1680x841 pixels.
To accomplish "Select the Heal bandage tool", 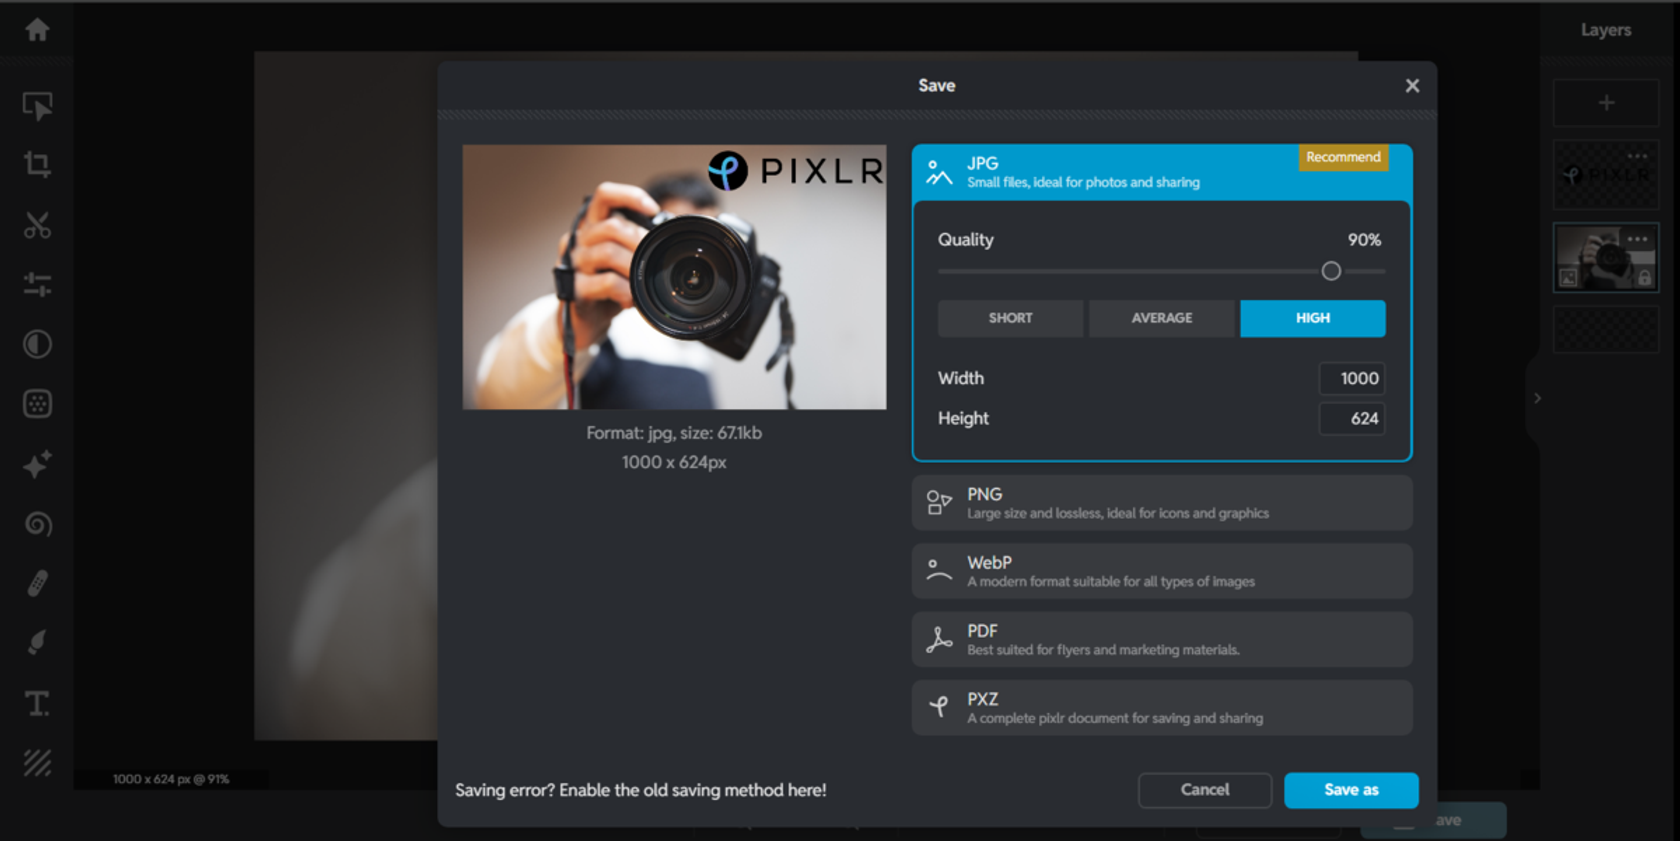I will (x=37, y=583).
